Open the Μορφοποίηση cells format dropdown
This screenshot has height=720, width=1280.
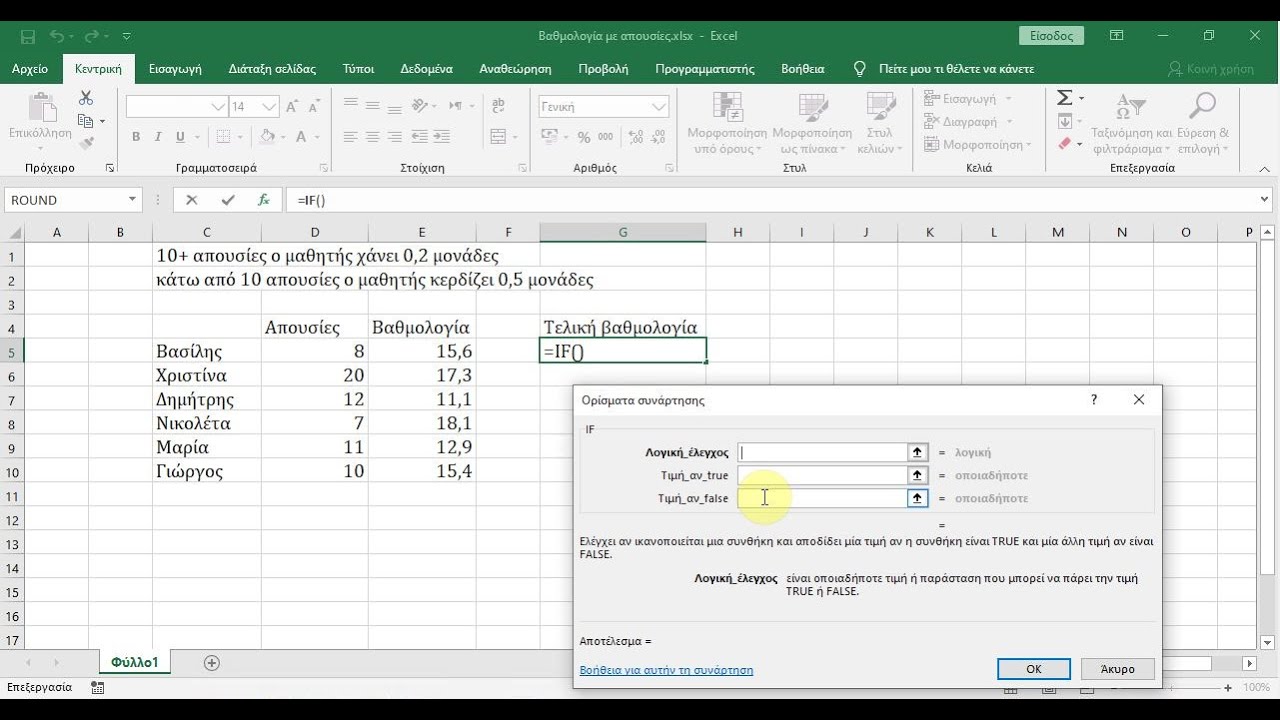[977, 144]
